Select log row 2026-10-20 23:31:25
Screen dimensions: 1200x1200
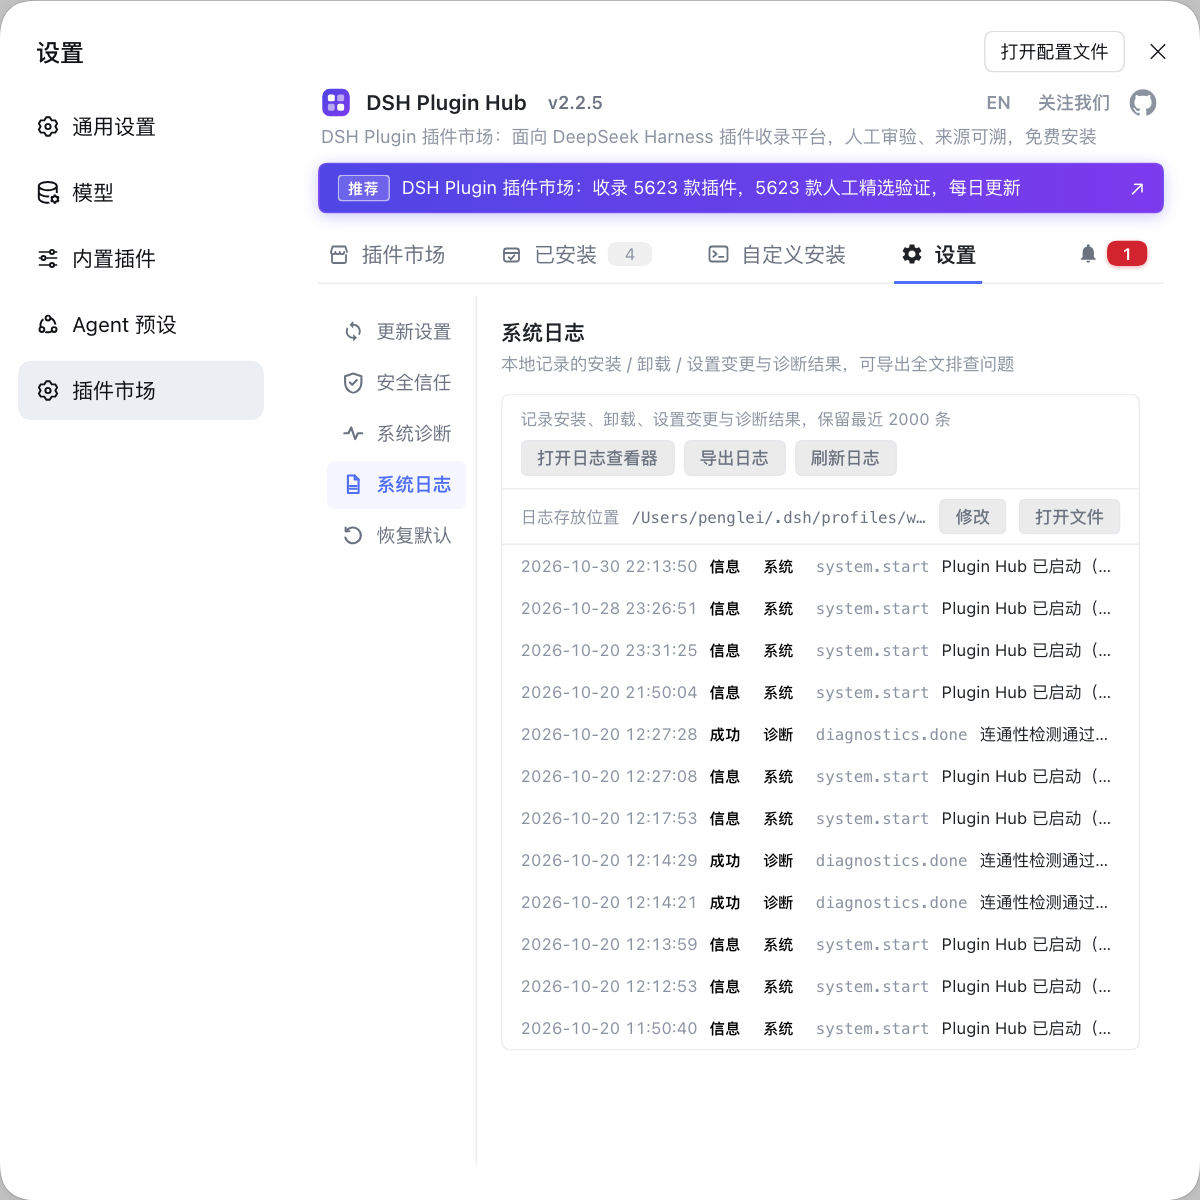point(820,650)
